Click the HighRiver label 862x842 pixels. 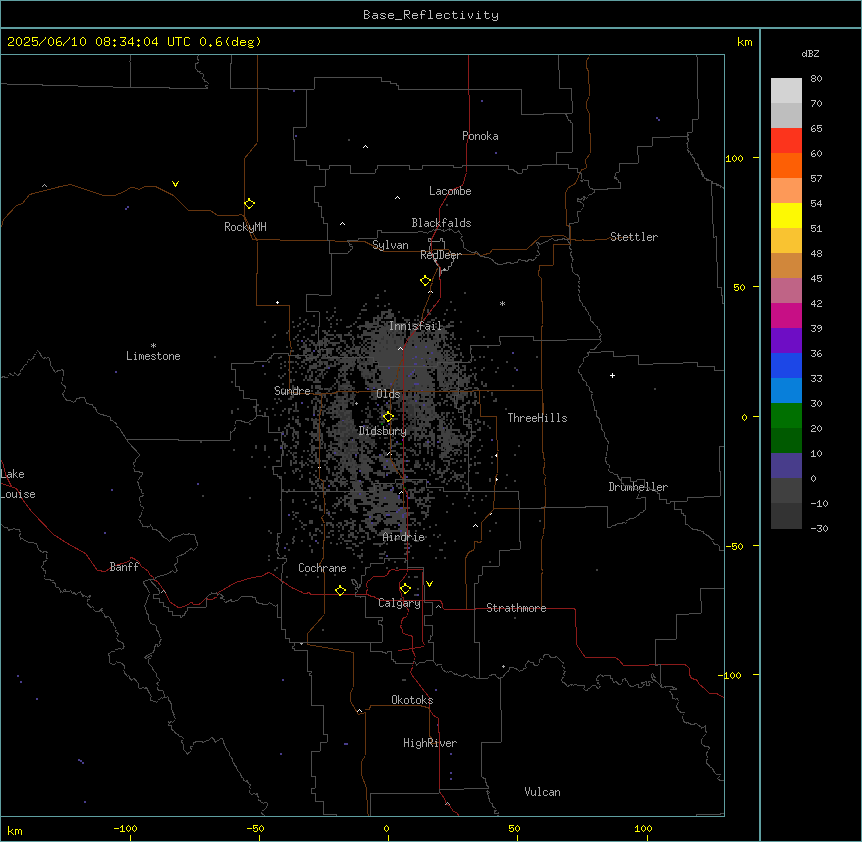pos(430,743)
